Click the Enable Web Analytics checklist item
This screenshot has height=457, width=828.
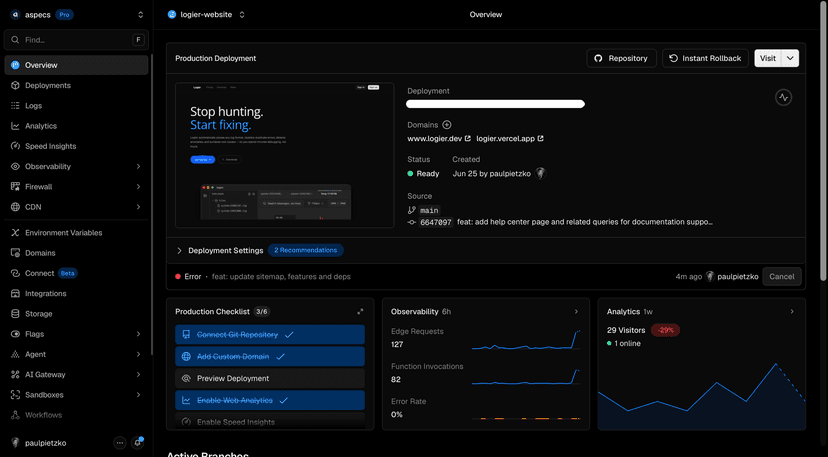(x=270, y=400)
